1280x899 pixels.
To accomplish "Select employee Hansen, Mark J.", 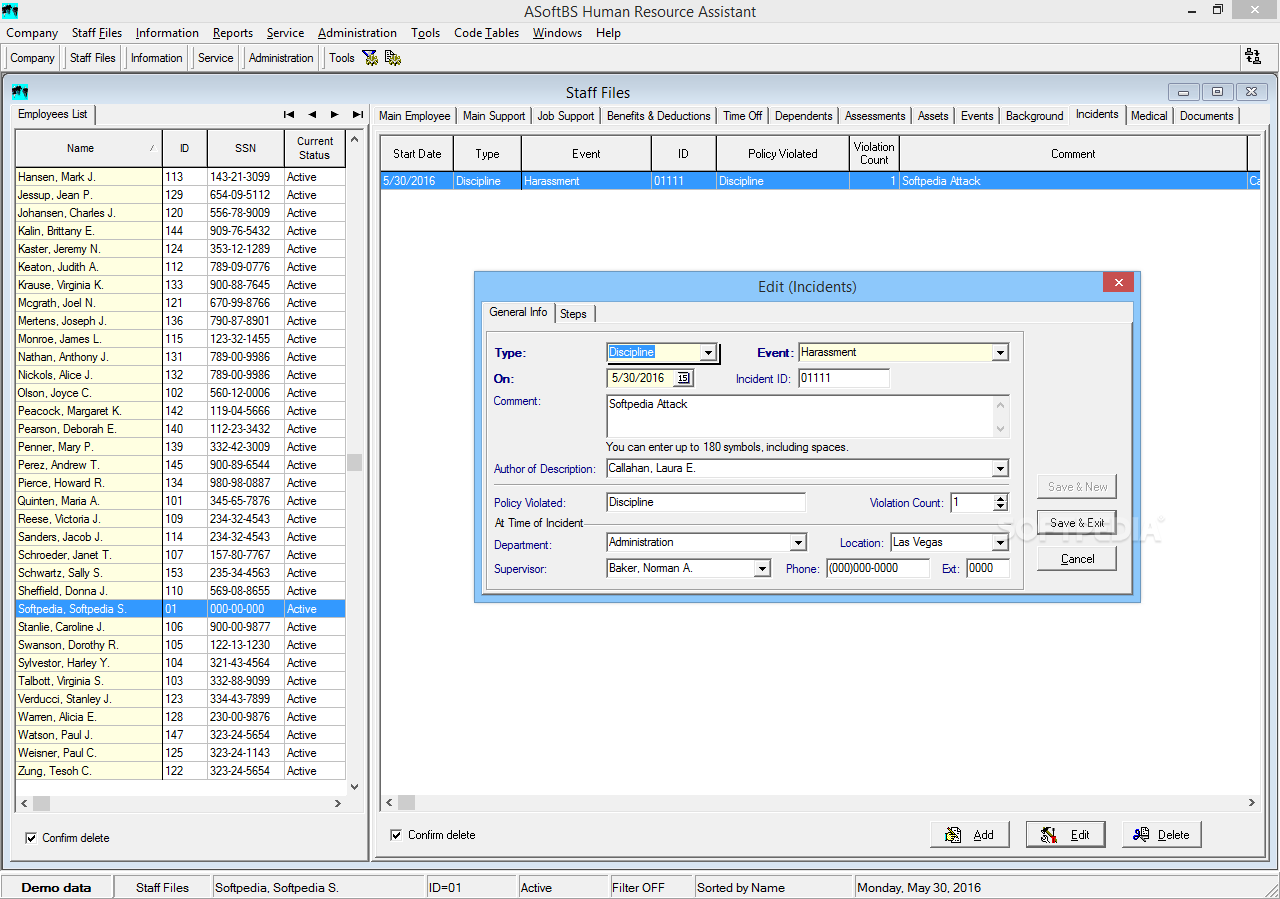I will point(180,177).
